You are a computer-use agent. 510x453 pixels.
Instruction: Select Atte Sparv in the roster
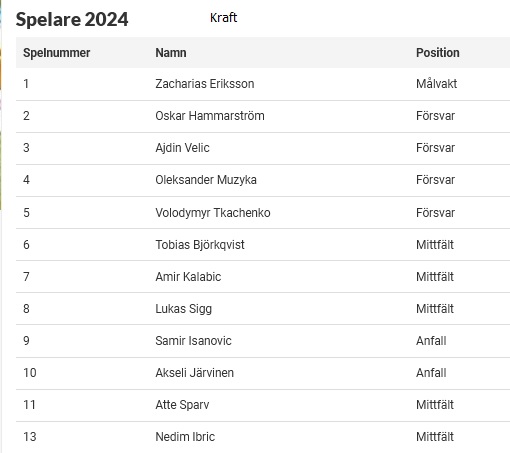point(182,405)
